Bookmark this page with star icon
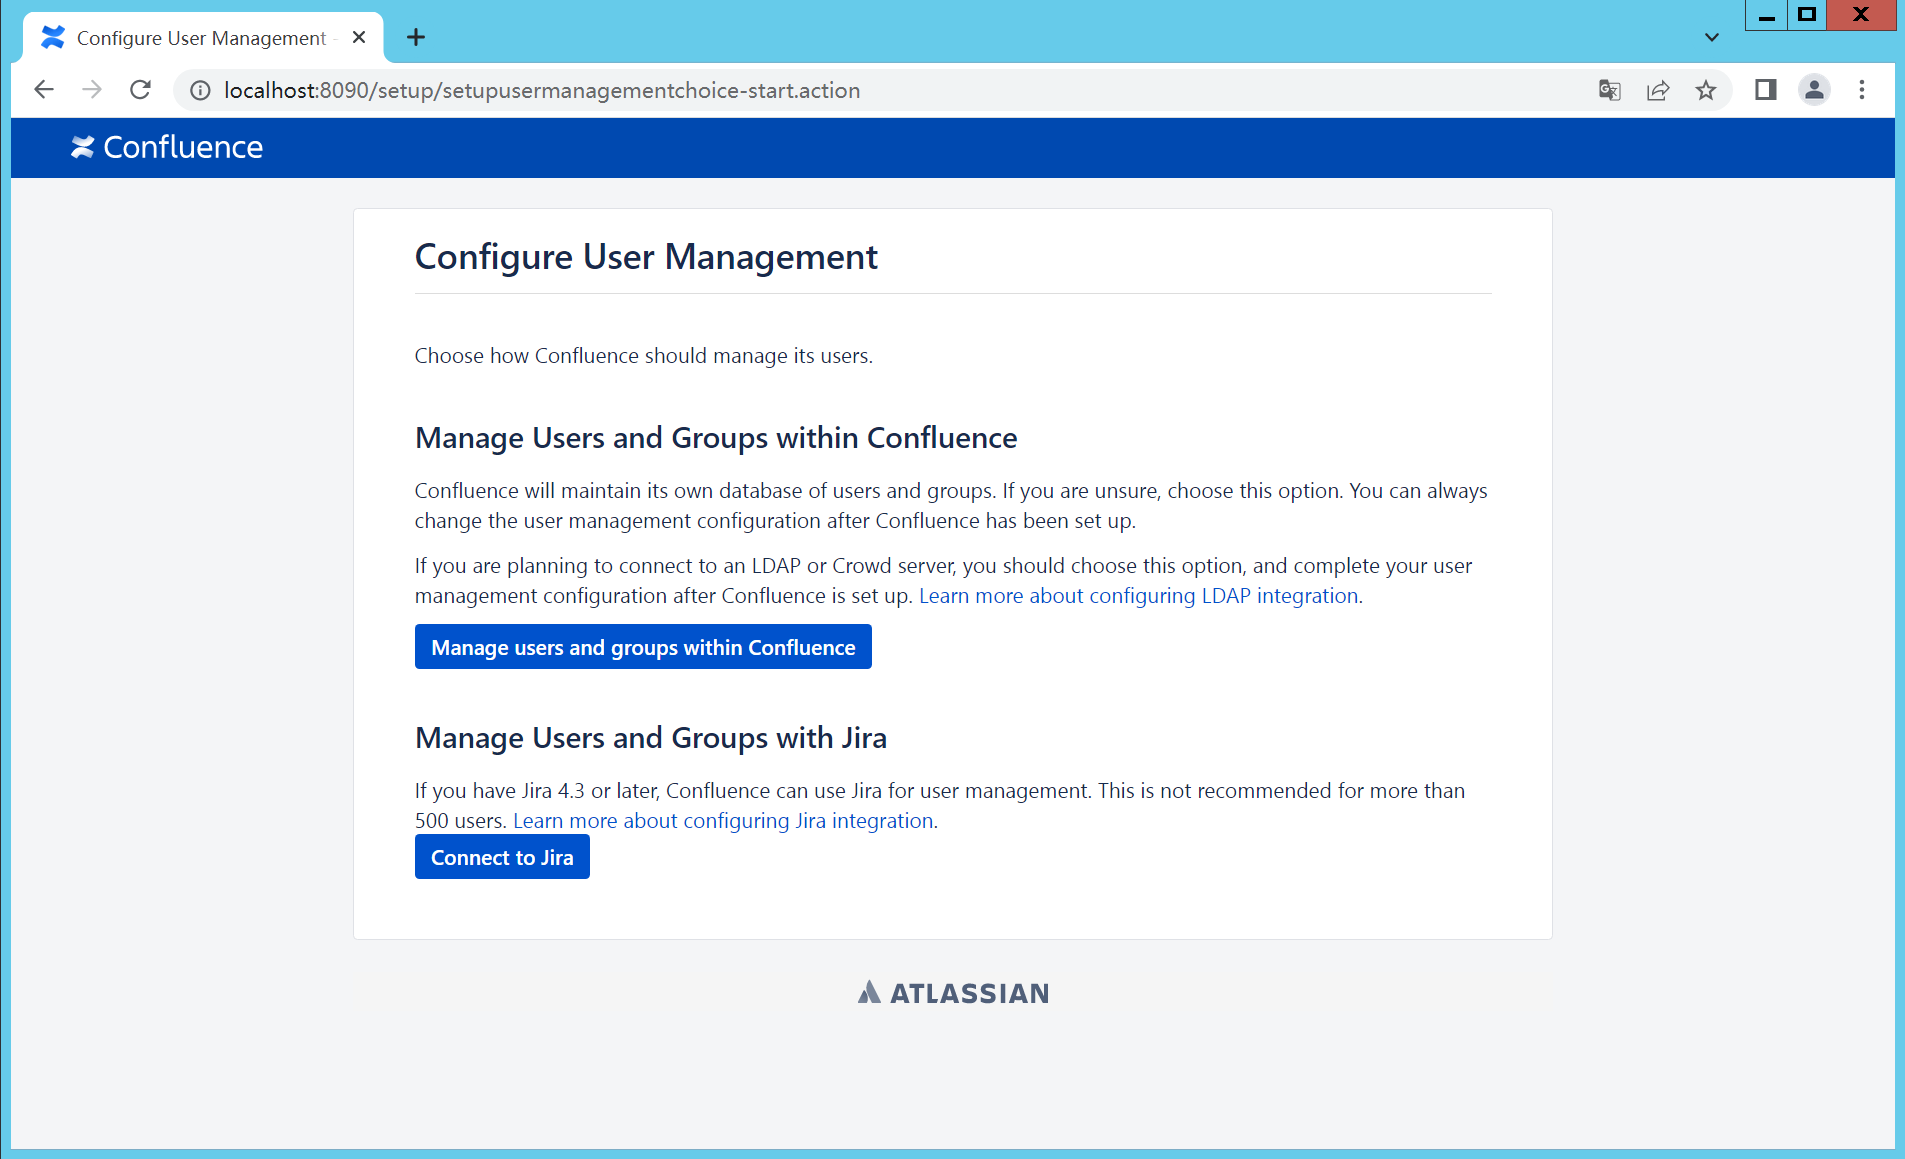The width and height of the screenshot is (1905, 1159). (1706, 90)
